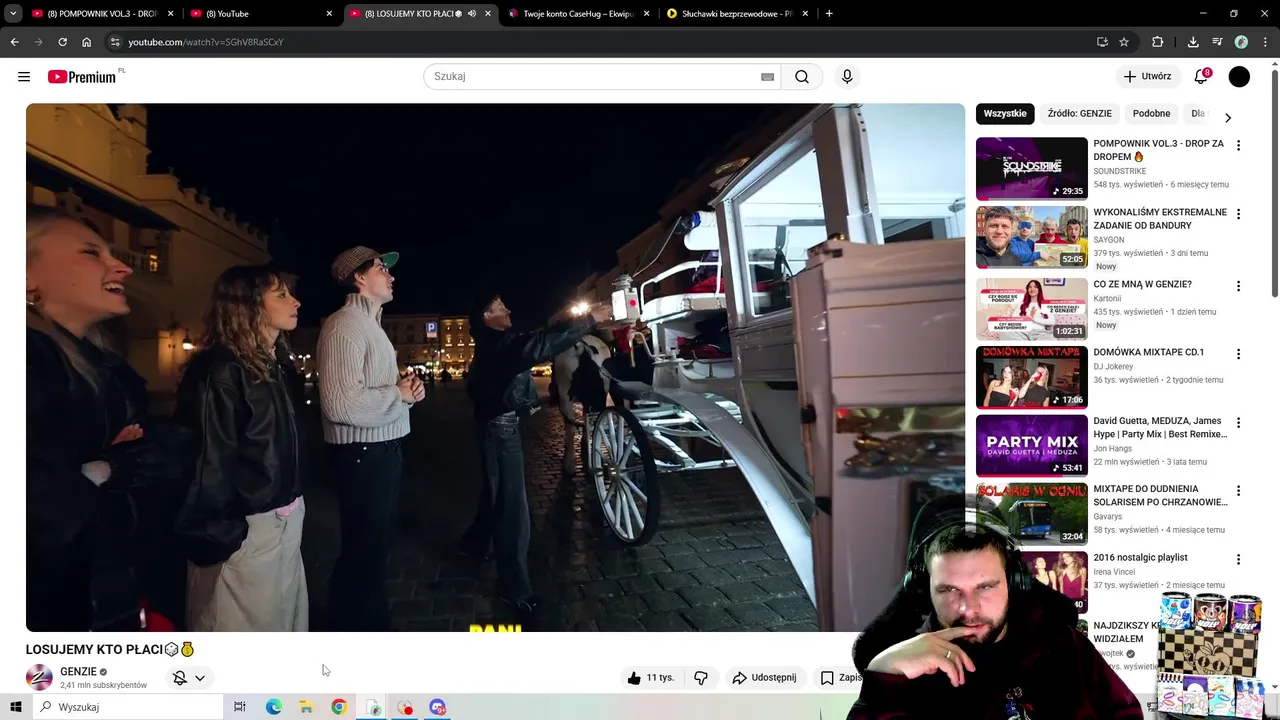Screen dimensions: 1280x720
Task: Open options for POMPOWNIK VOL.3 suggestion
Action: tap(1238, 145)
